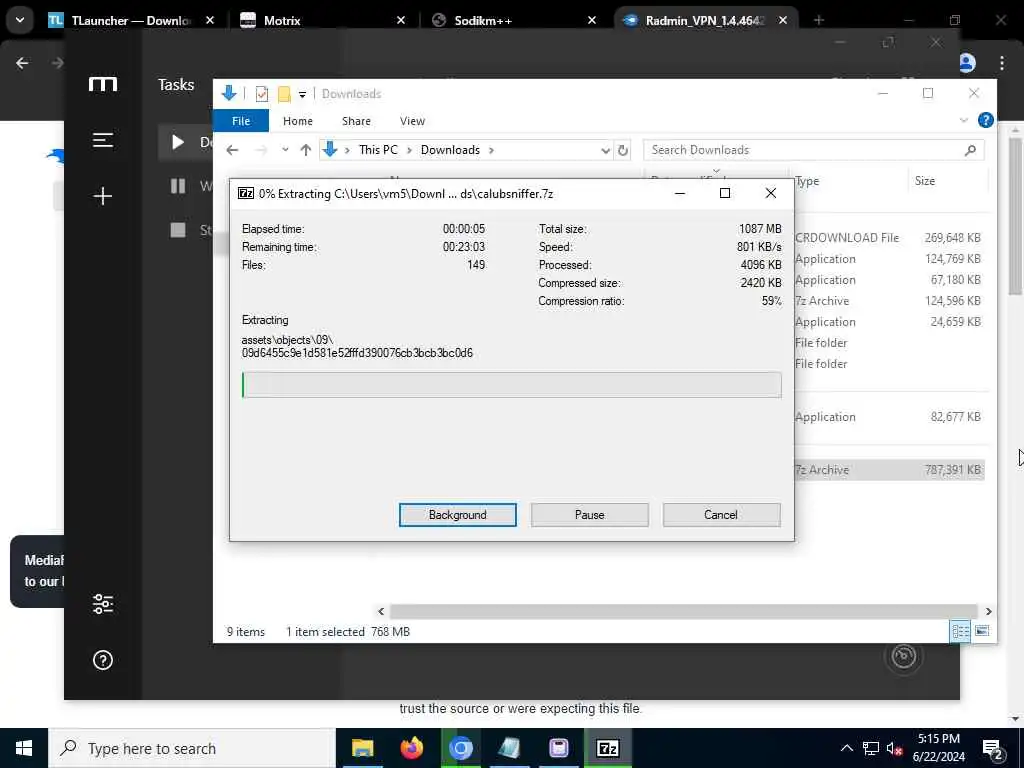Open 7-Zip taskbar icon
This screenshot has height=768, width=1024.
(x=608, y=748)
